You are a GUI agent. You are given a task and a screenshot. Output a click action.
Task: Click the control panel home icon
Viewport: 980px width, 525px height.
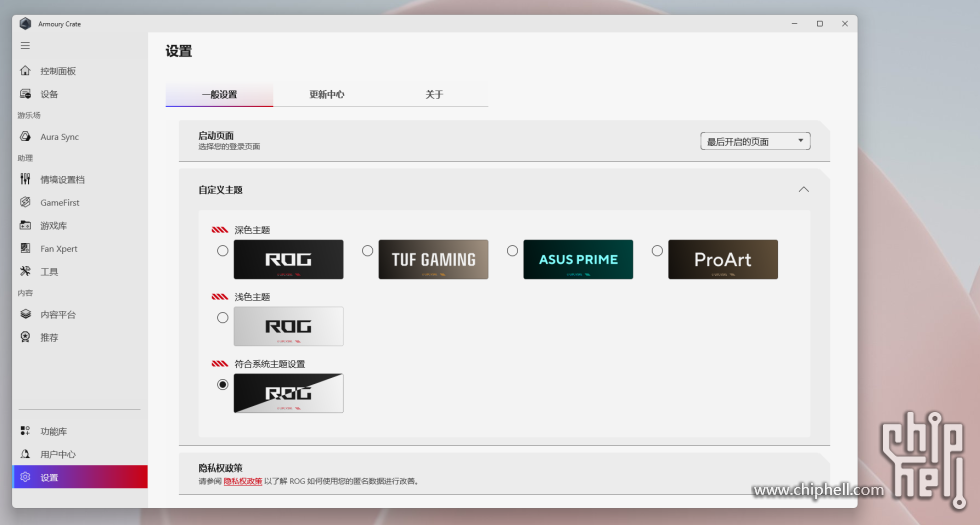point(25,71)
